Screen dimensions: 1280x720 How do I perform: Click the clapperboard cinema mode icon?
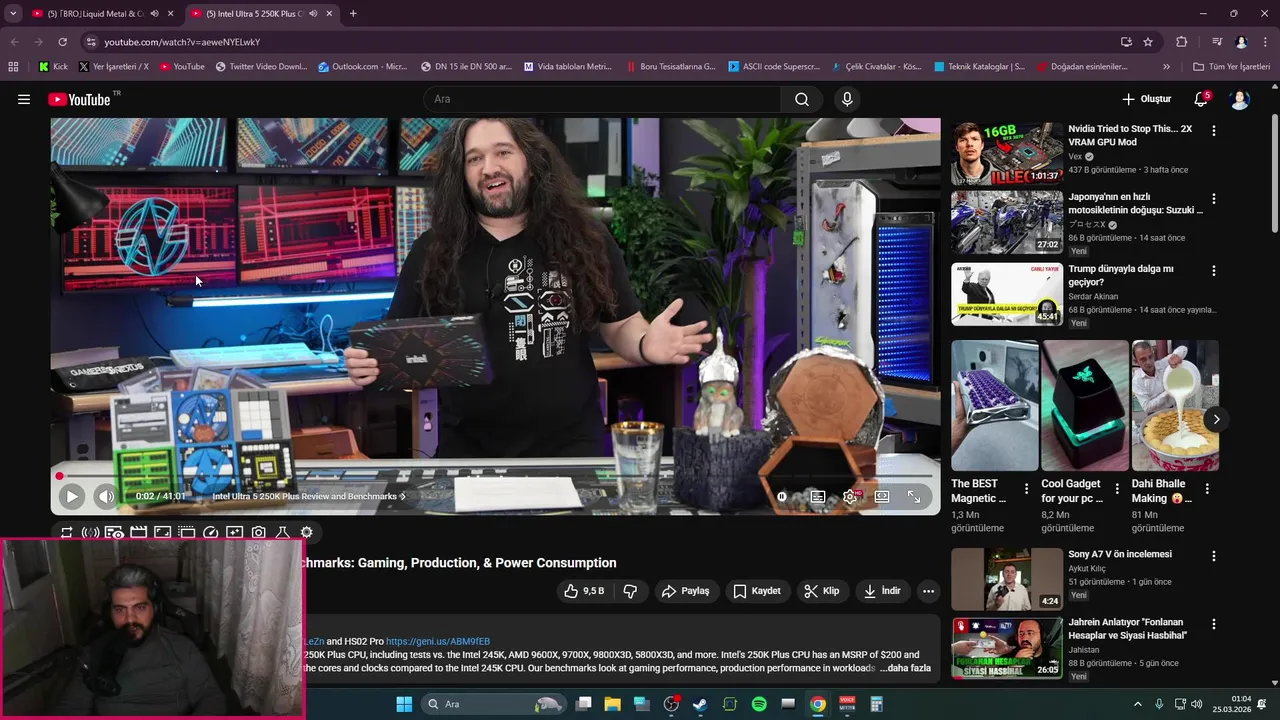138,533
